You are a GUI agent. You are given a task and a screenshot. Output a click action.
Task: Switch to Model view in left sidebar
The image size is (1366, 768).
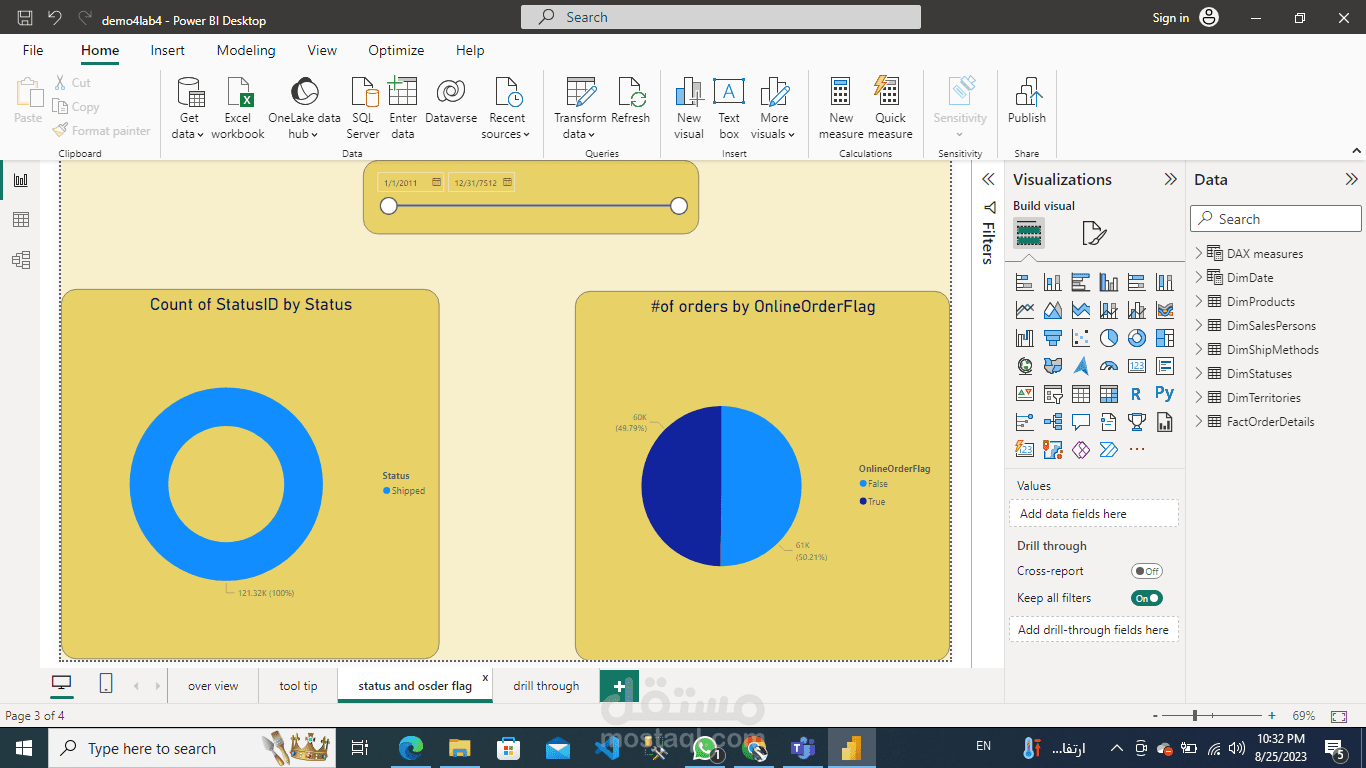click(21, 260)
